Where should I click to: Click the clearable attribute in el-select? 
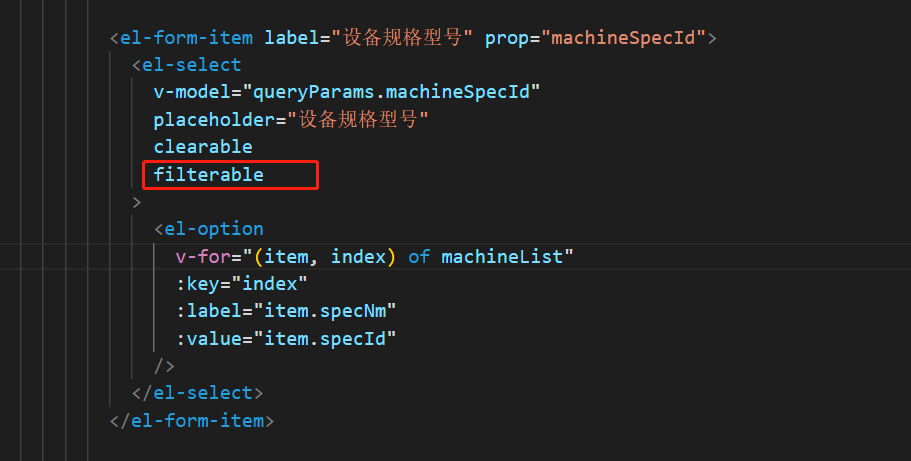[202, 147]
